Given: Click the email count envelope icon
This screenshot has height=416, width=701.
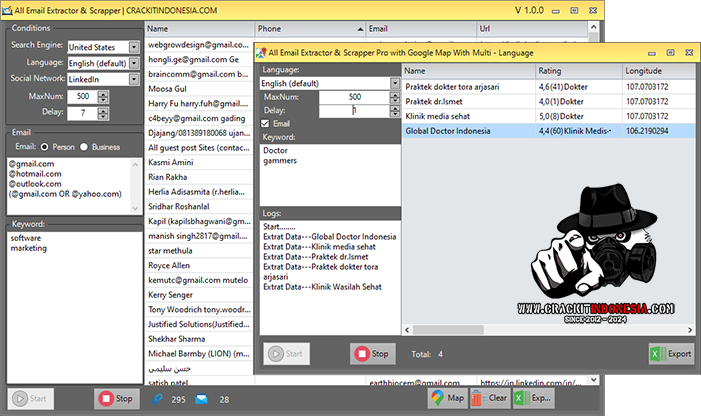Looking at the screenshot, I should 201,399.
